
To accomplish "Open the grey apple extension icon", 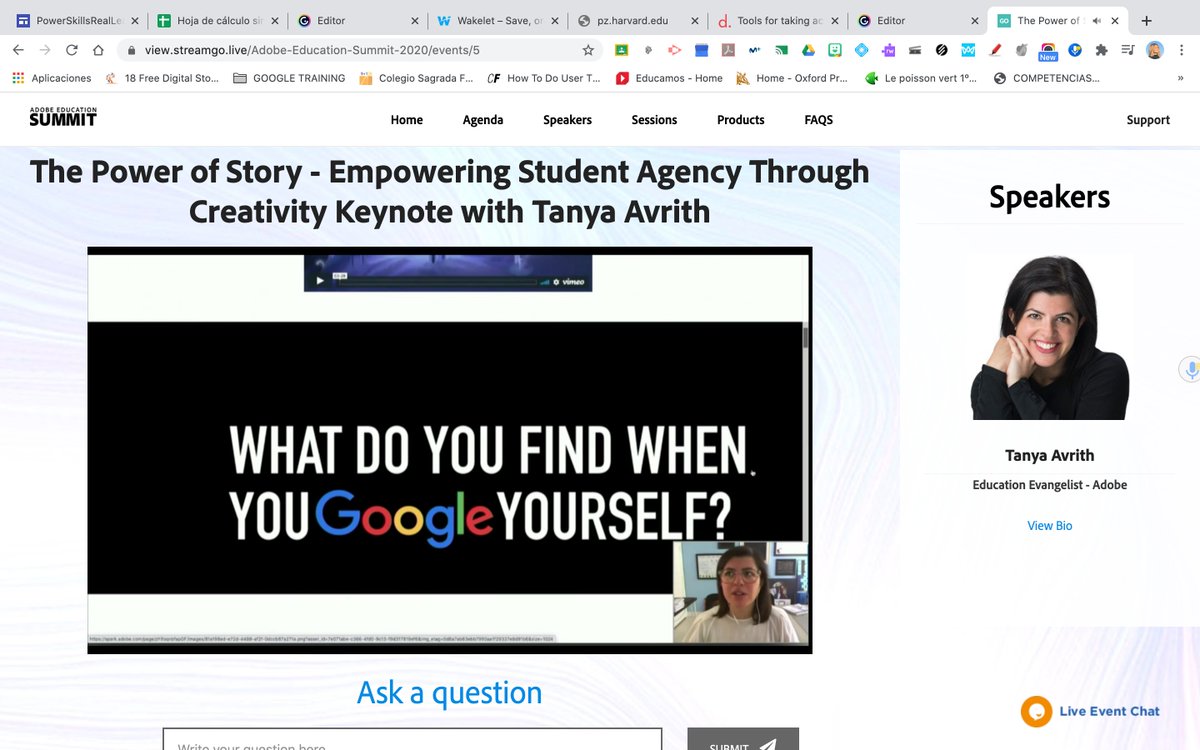I will [1021, 50].
